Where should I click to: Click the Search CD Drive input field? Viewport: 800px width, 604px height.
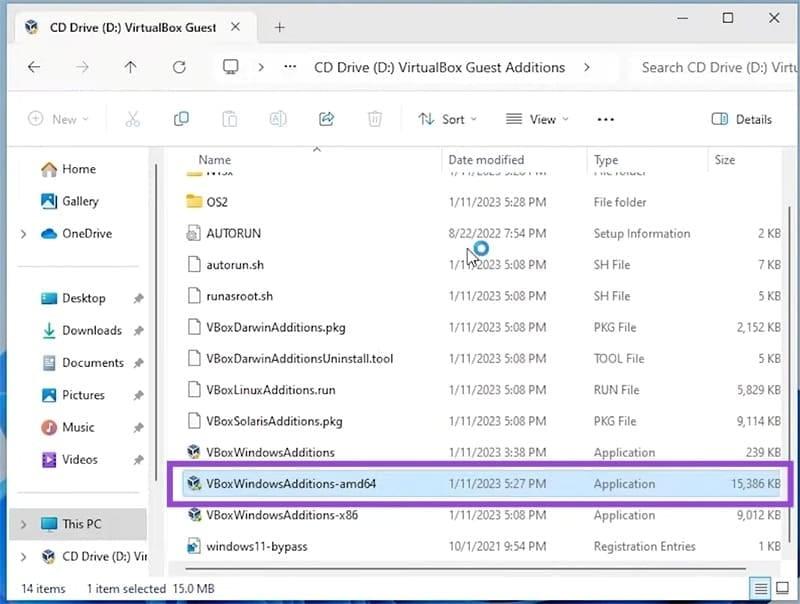click(718, 67)
